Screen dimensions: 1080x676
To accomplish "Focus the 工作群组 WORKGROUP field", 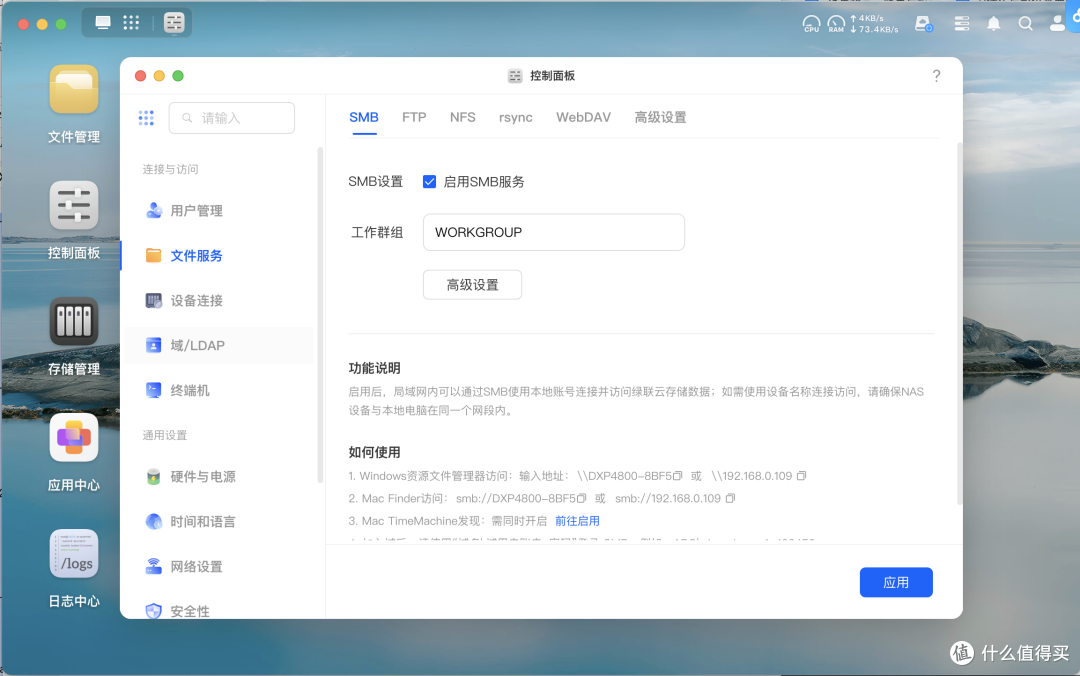I will (554, 232).
